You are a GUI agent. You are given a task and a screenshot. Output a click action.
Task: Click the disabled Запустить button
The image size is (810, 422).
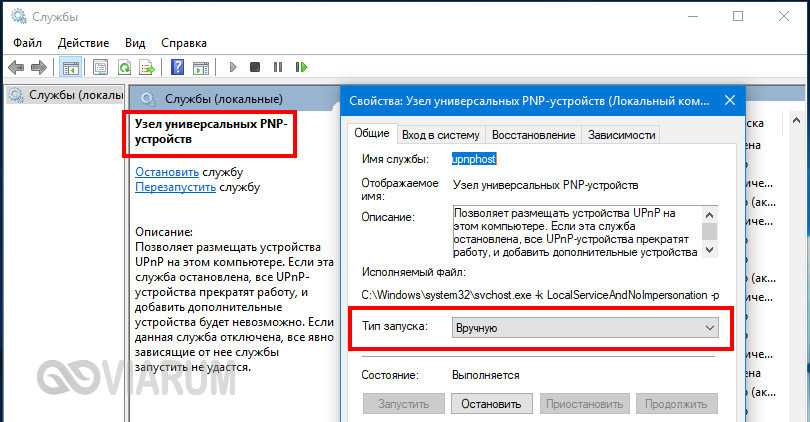coord(403,404)
